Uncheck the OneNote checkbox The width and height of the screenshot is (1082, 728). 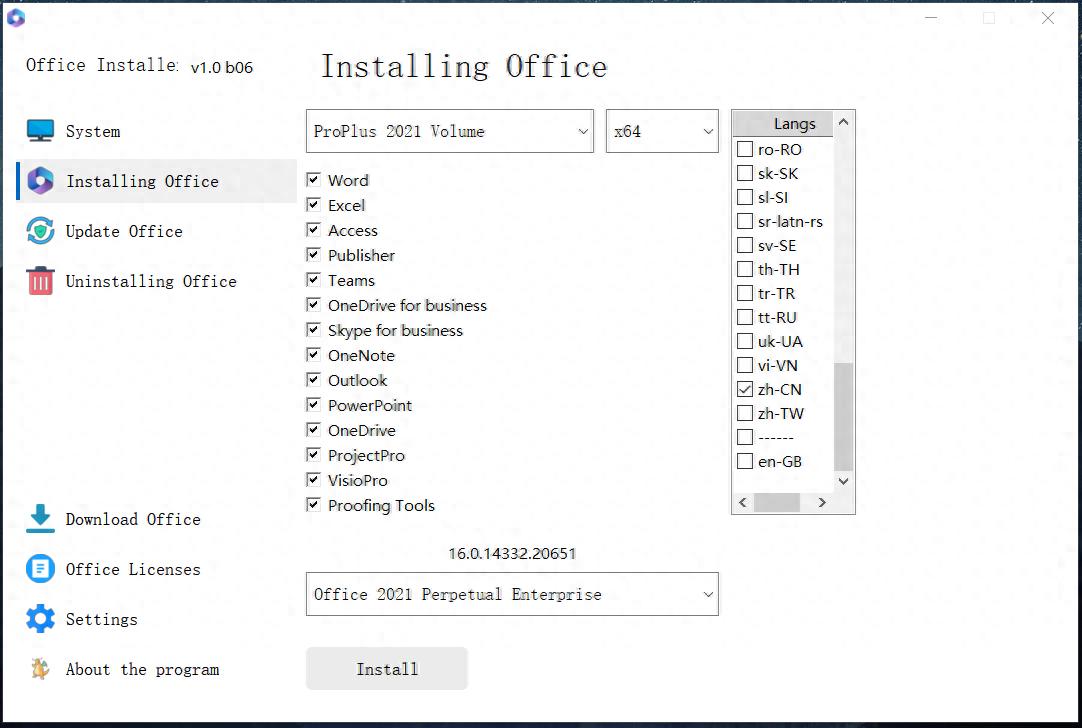313,354
